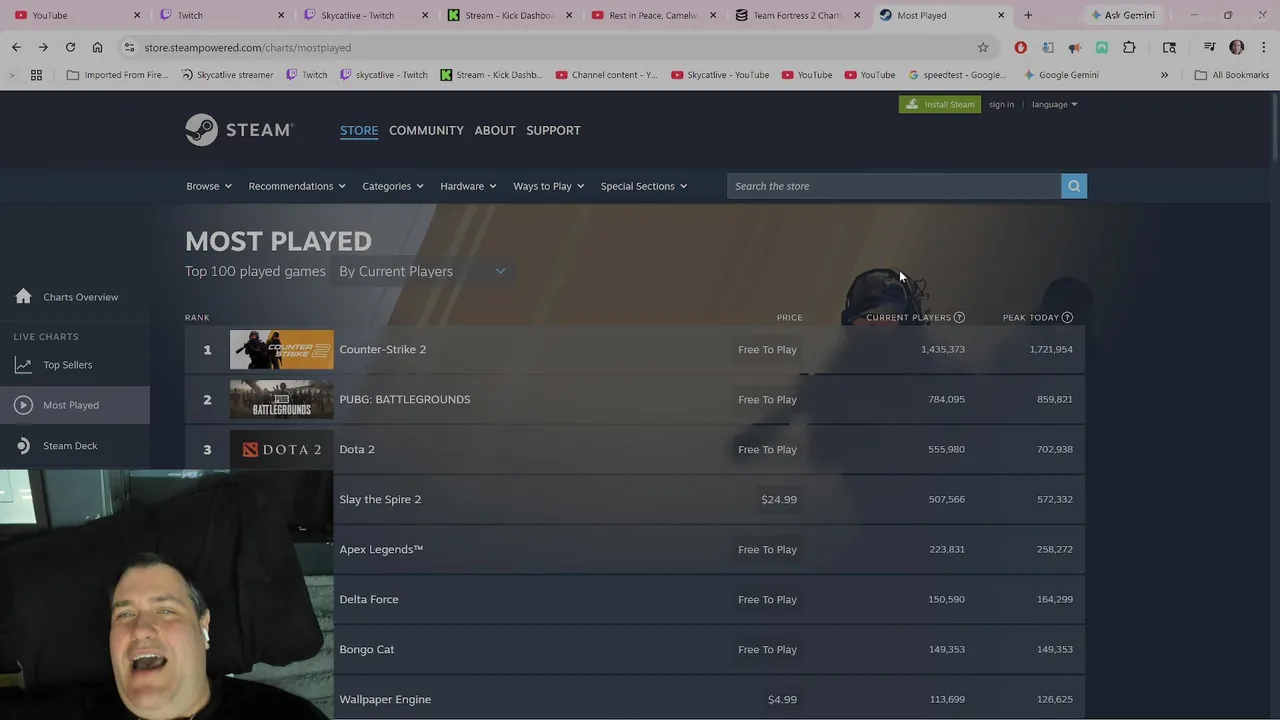Open the PUBG: BATTLEGROUNDS row

(635, 399)
